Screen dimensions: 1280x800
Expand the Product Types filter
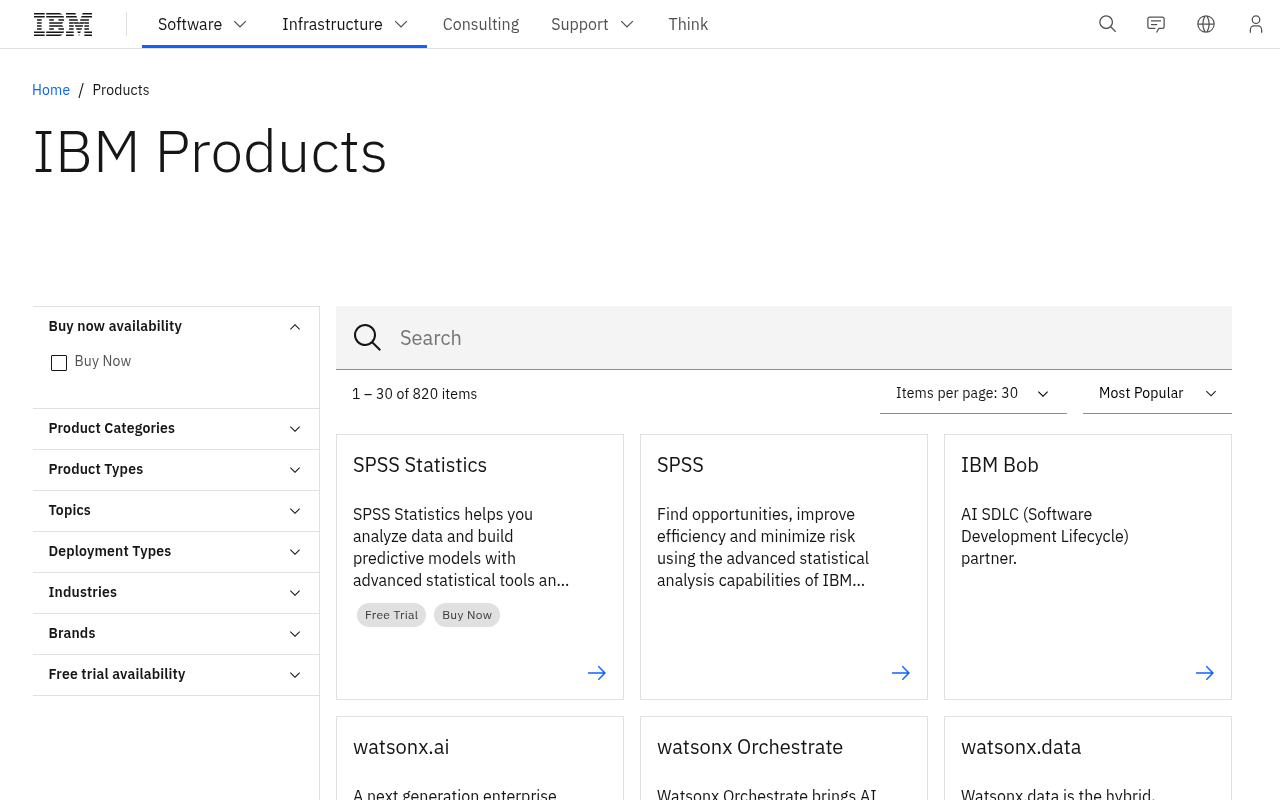(176, 469)
